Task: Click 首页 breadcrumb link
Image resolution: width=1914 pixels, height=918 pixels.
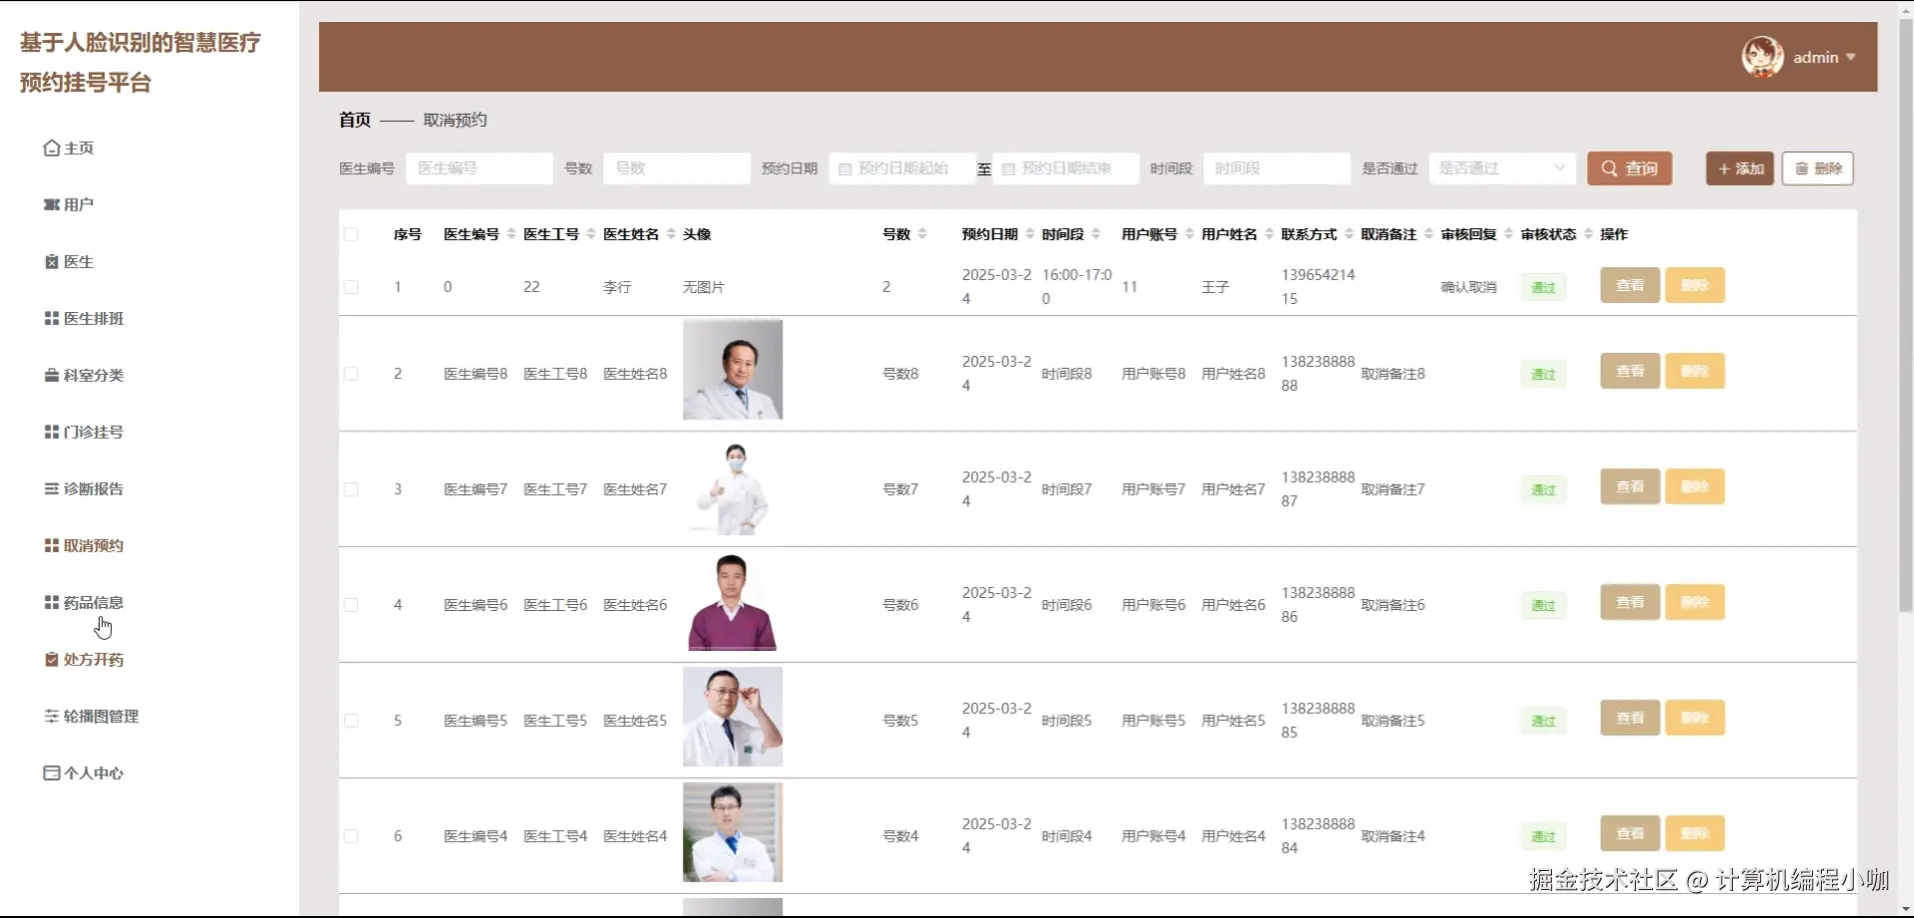Action: [x=355, y=120]
